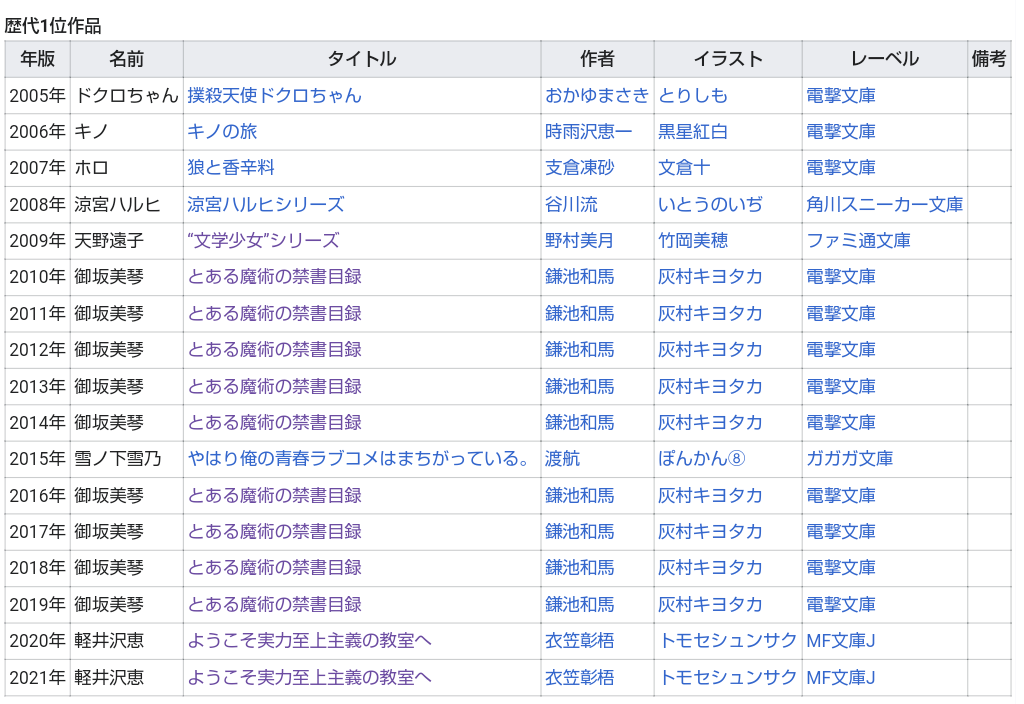Click illustrator いとうのいぢ
Viewport: 1024px width, 704px height.
click(x=710, y=205)
